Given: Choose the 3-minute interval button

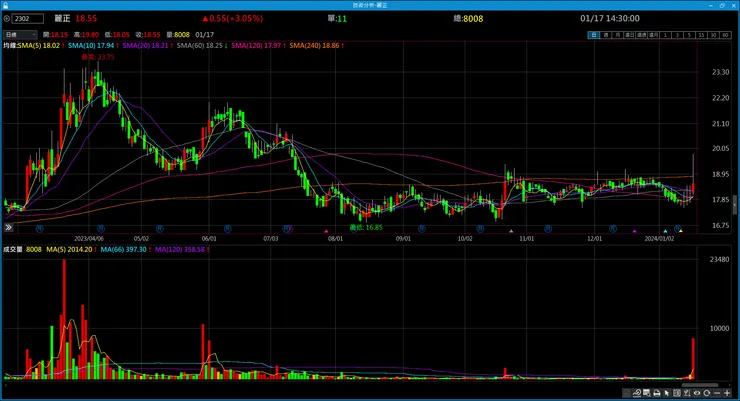Looking at the screenshot, I should (x=677, y=35).
